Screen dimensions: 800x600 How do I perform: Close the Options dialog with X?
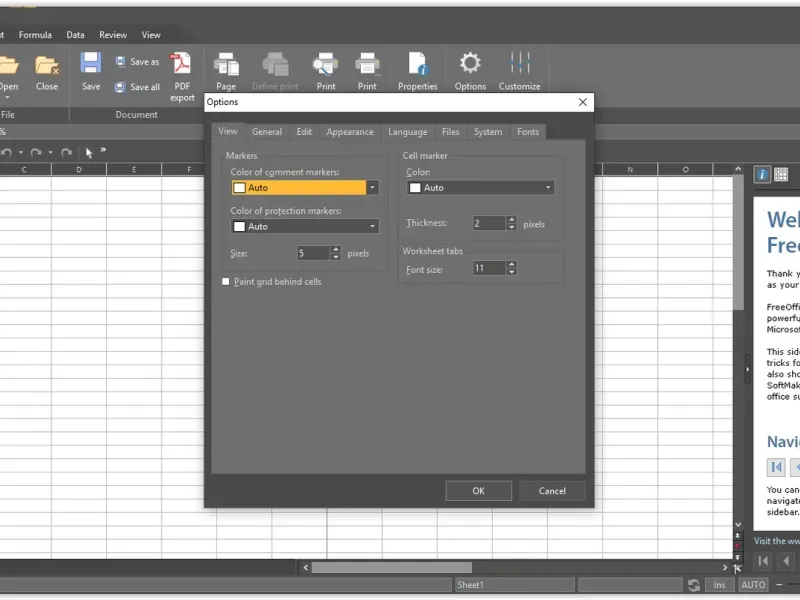click(583, 102)
